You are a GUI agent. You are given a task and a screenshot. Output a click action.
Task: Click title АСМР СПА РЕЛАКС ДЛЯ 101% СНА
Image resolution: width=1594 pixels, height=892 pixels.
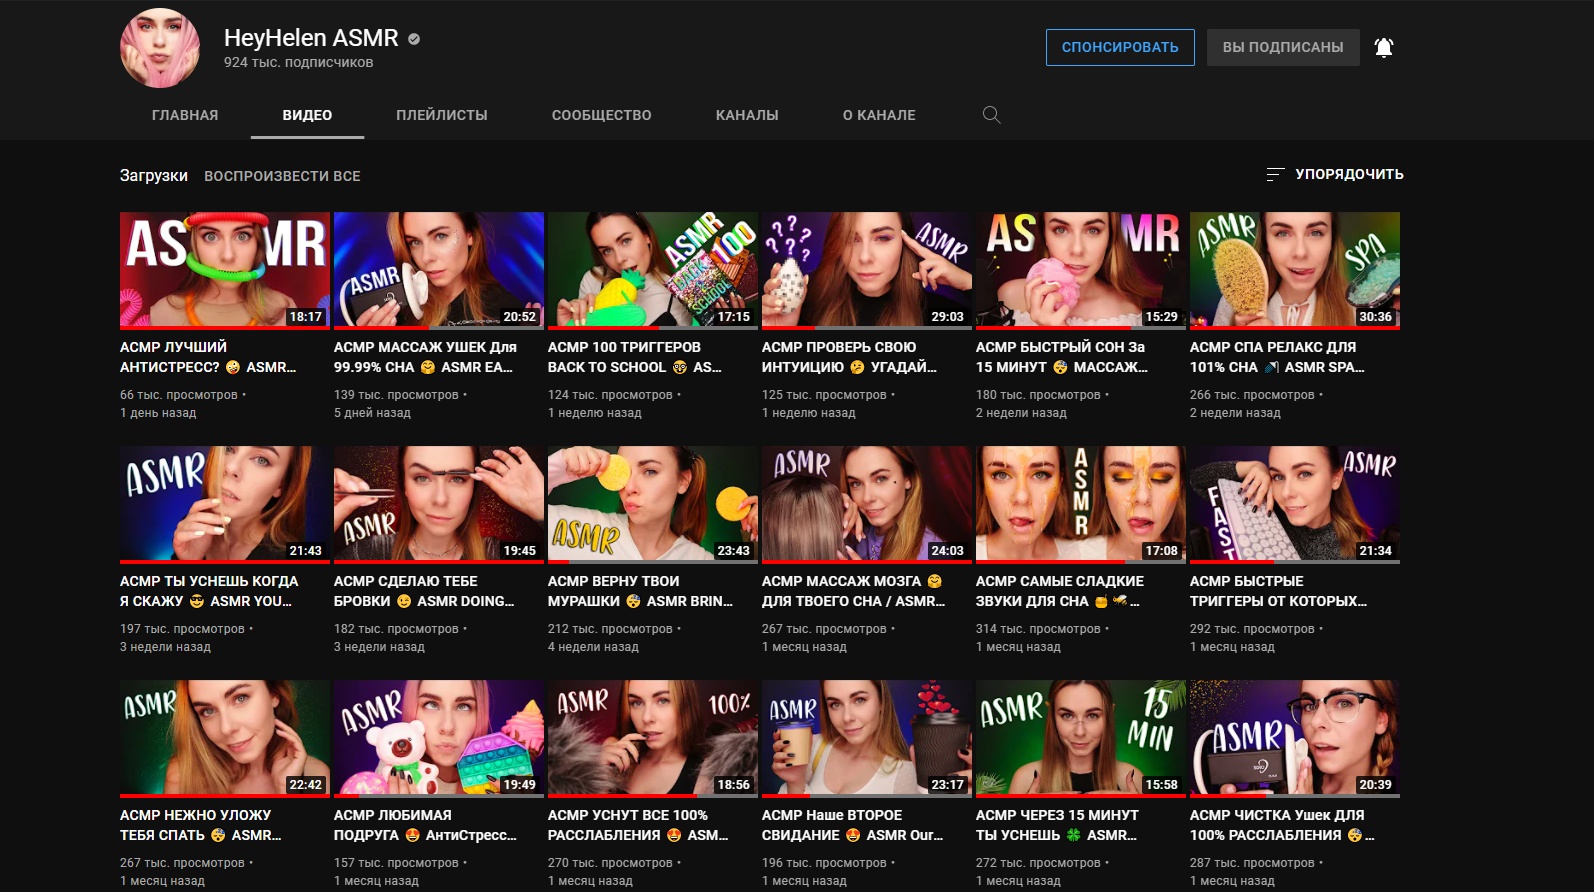pos(1277,357)
